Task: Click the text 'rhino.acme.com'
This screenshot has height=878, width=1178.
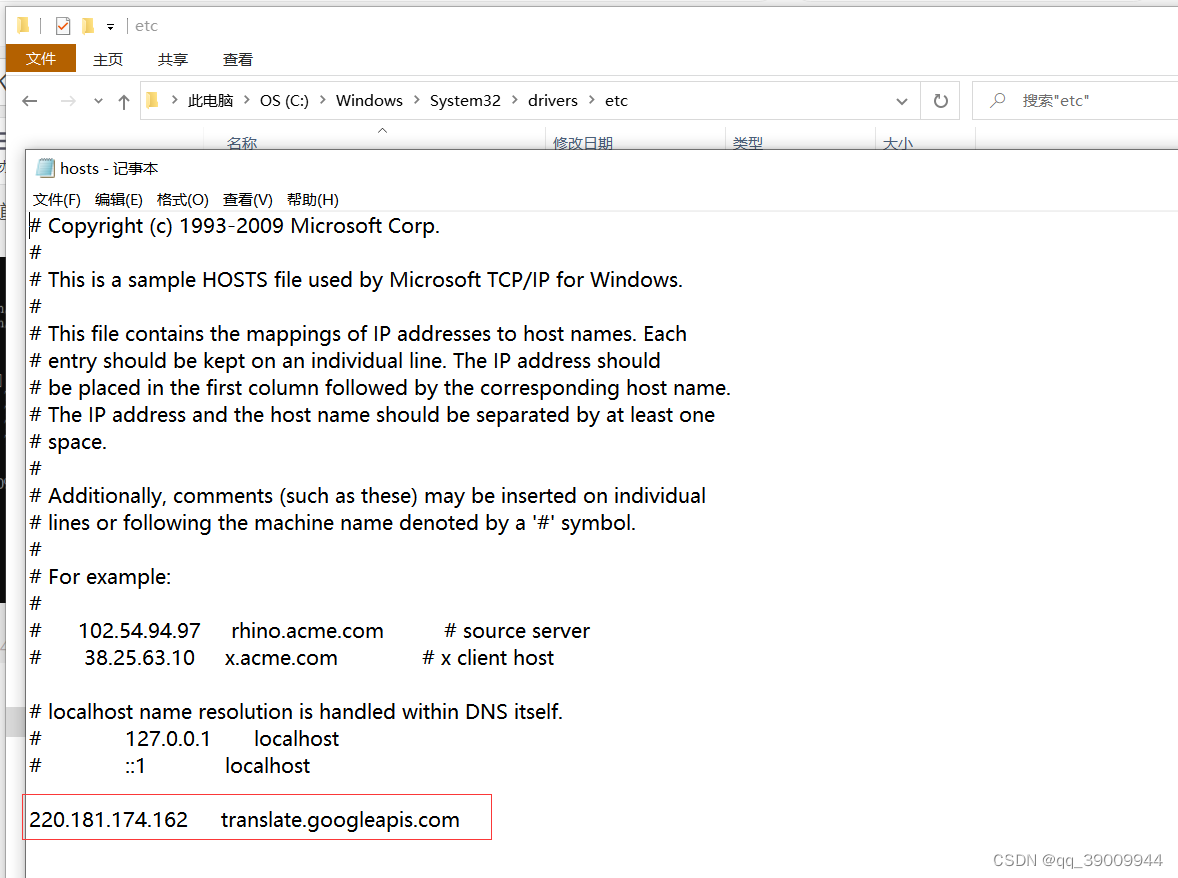Action: click(307, 631)
